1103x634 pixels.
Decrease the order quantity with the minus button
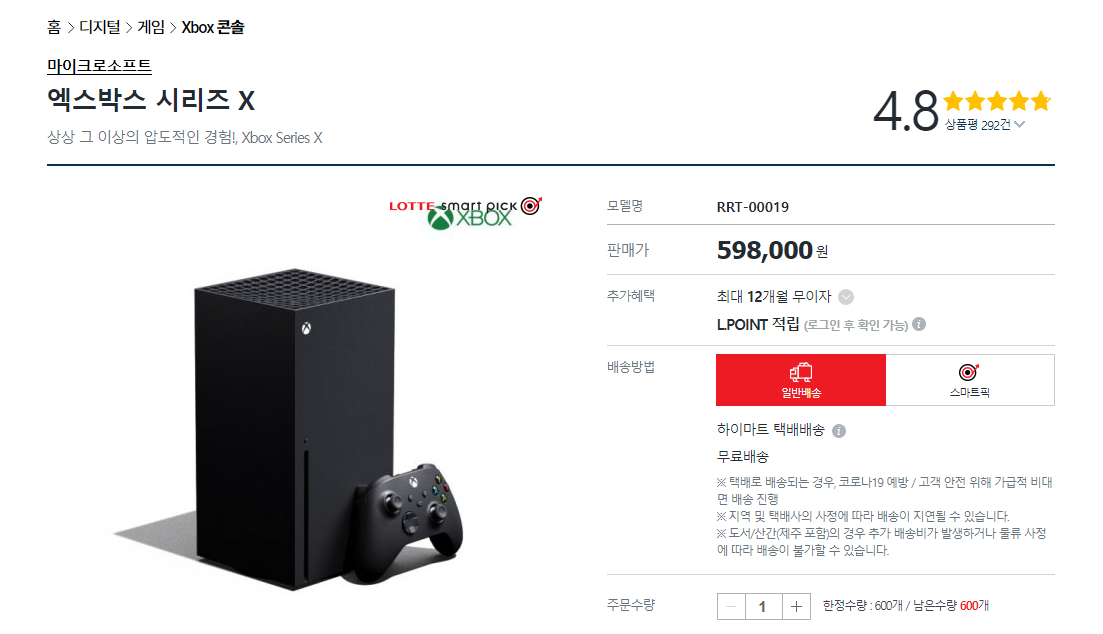click(x=732, y=607)
